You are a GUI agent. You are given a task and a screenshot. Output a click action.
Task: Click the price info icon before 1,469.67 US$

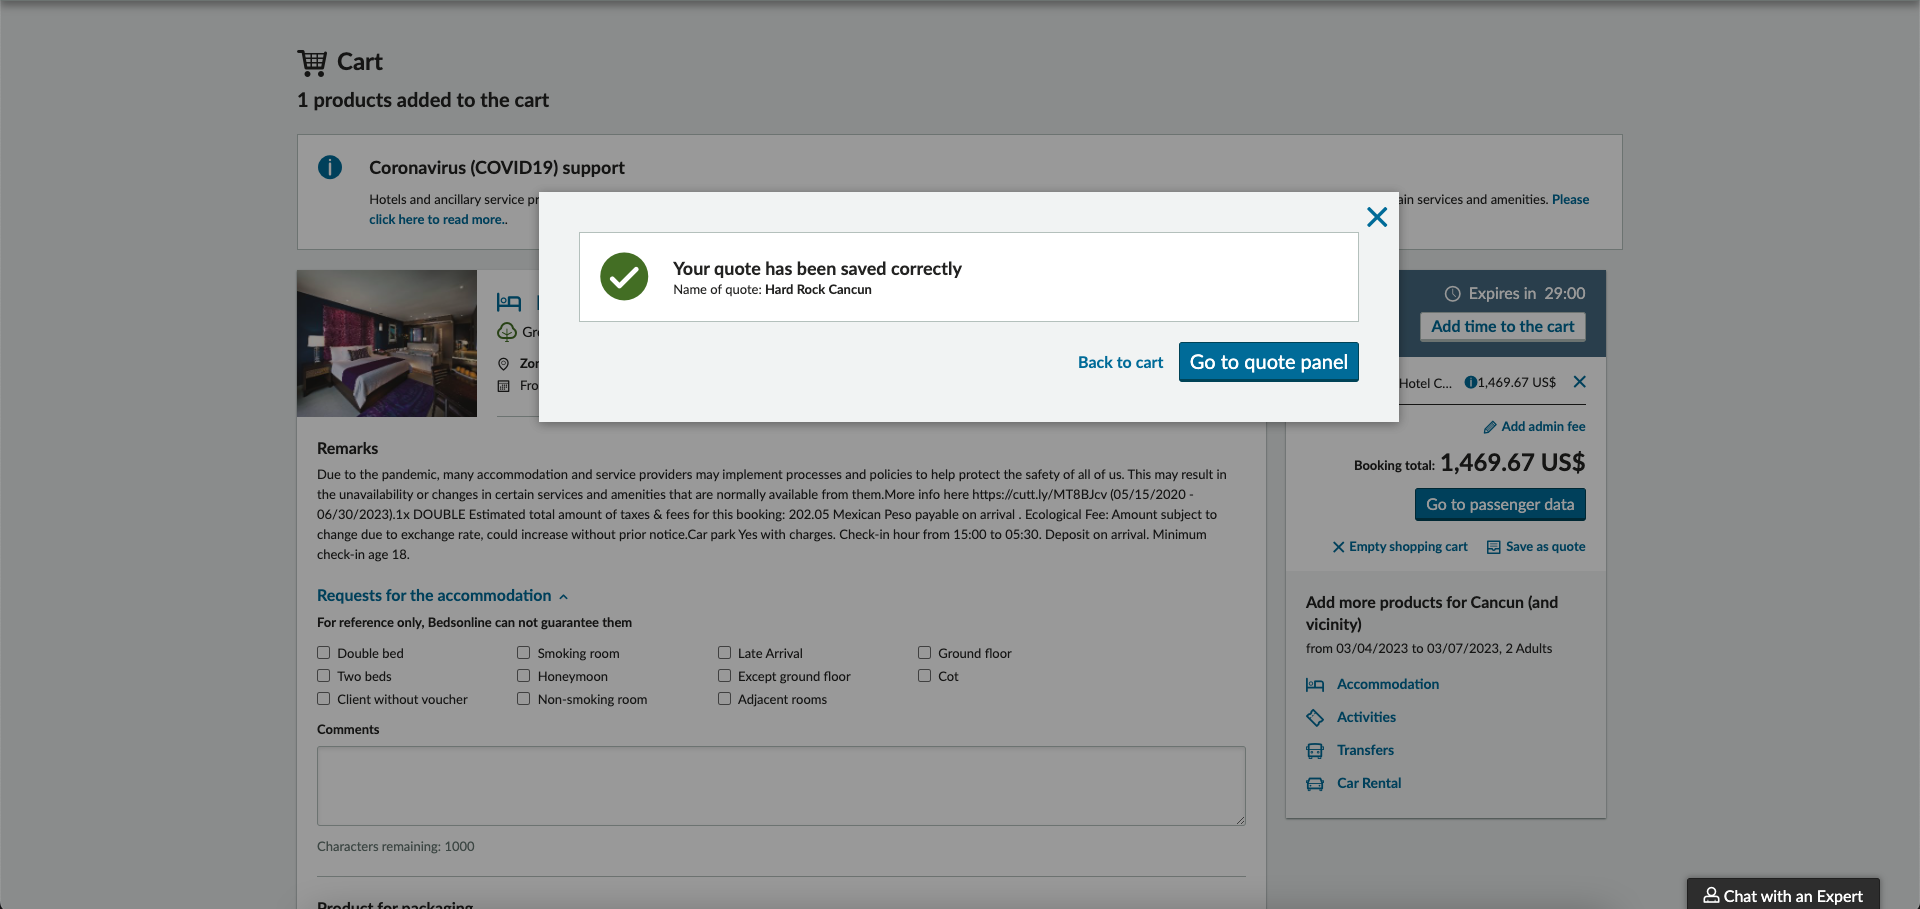tap(1470, 382)
